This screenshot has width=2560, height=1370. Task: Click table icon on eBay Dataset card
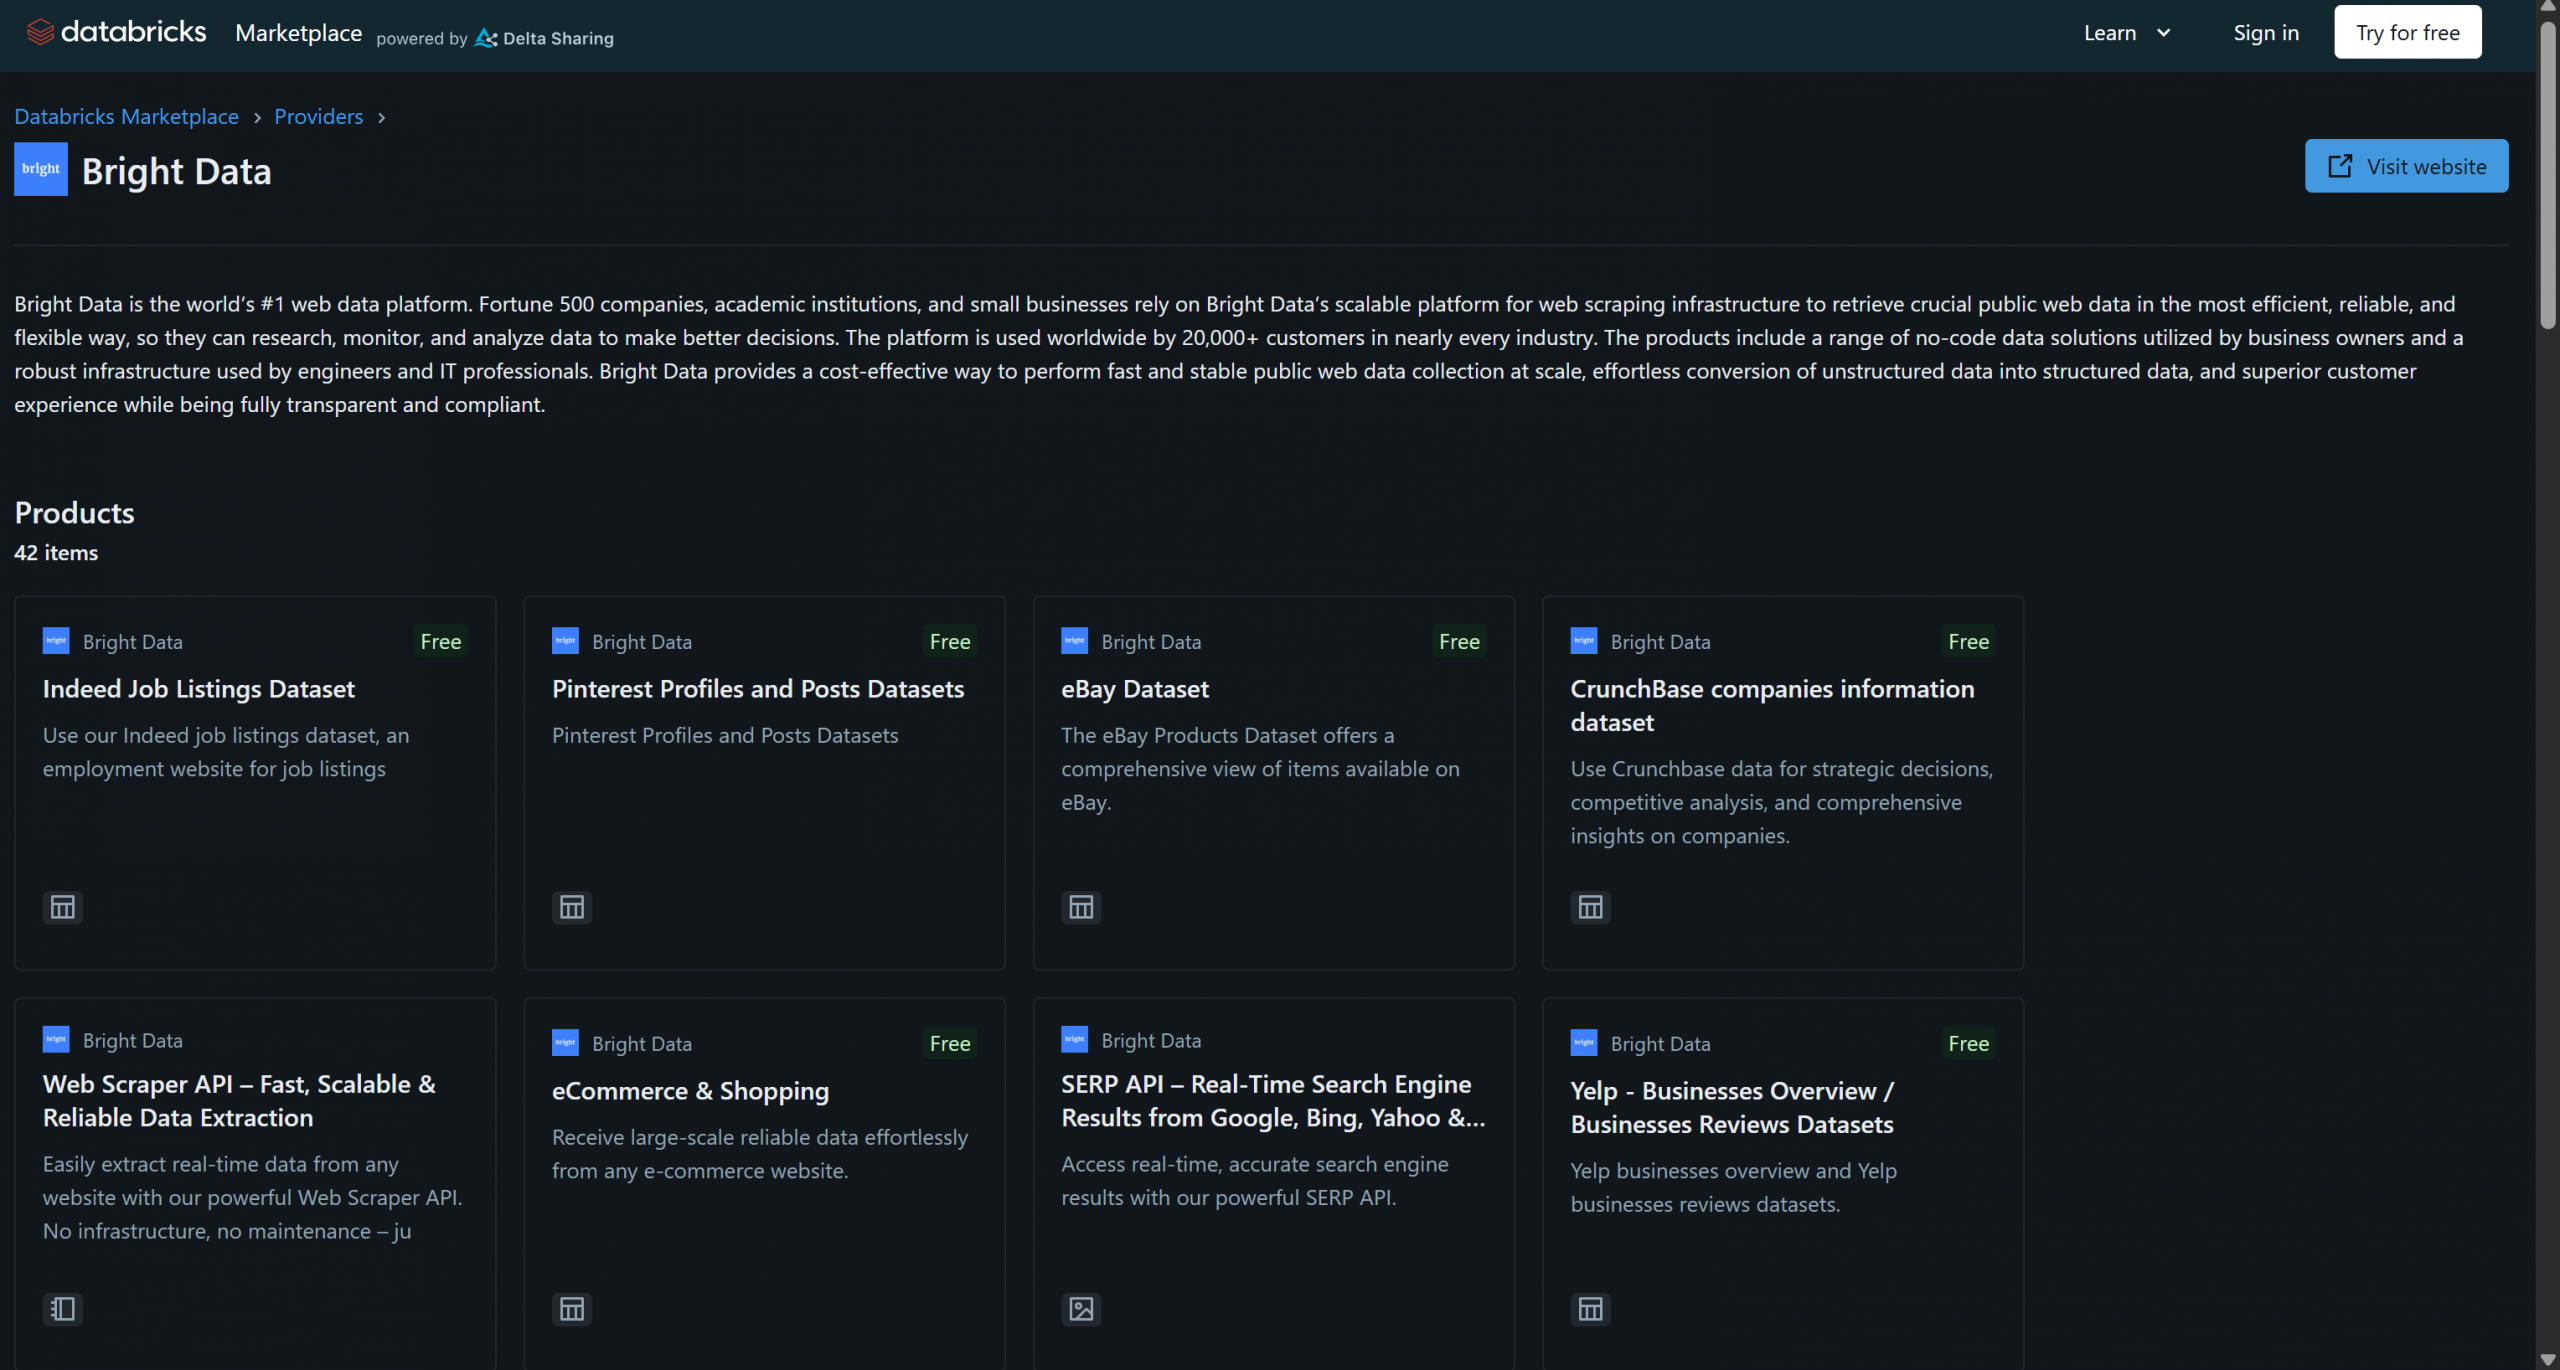(1081, 907)
